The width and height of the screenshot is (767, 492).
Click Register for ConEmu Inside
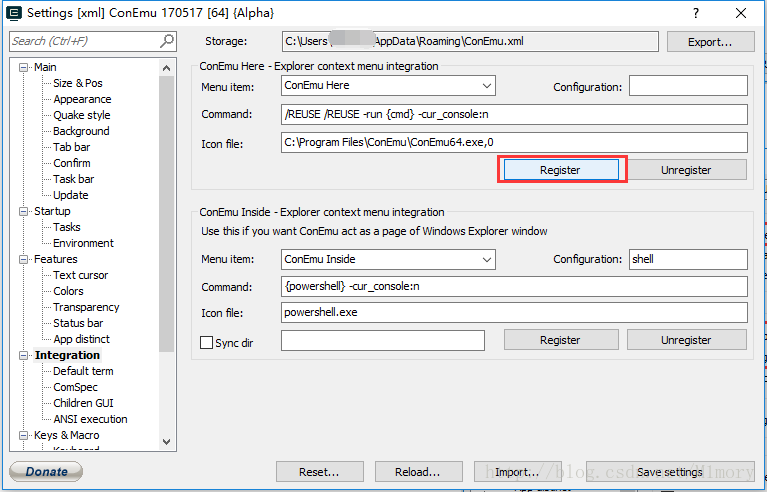click(561, 340)
